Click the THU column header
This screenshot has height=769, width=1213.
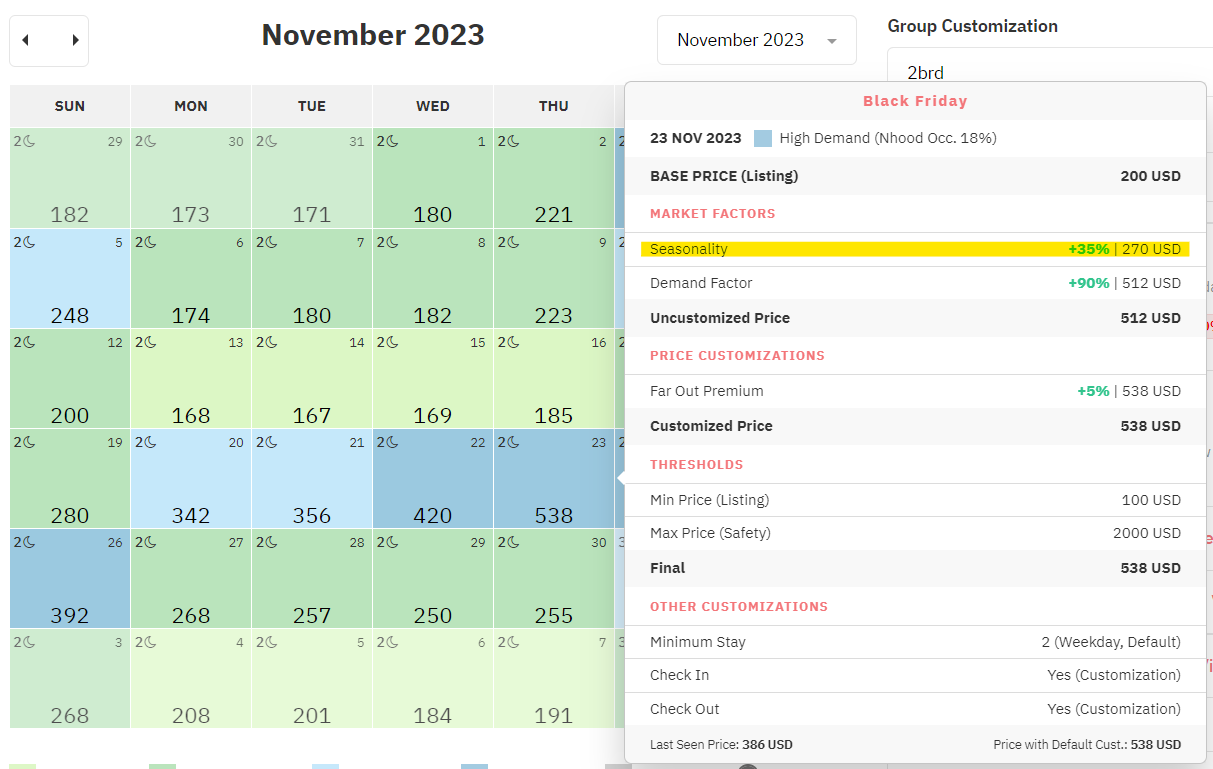pos(553,106)
